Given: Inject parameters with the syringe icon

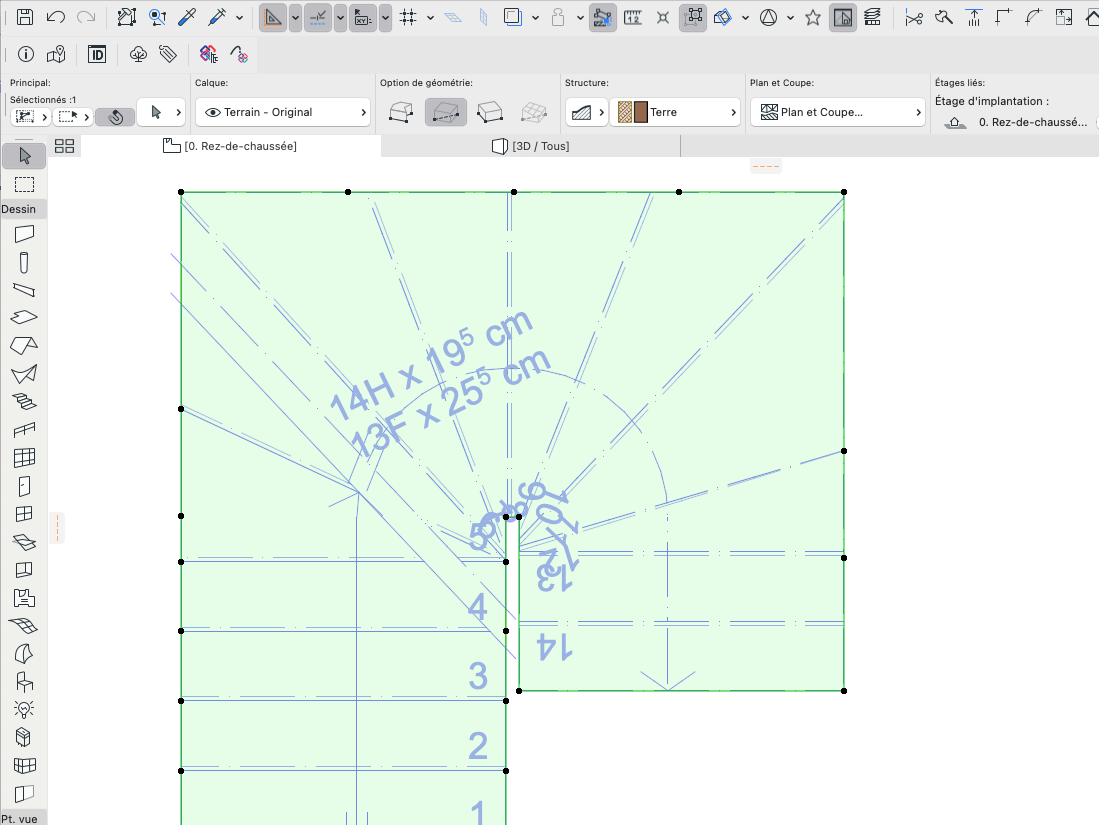Looking at the screenshot, I should point(218,18).
